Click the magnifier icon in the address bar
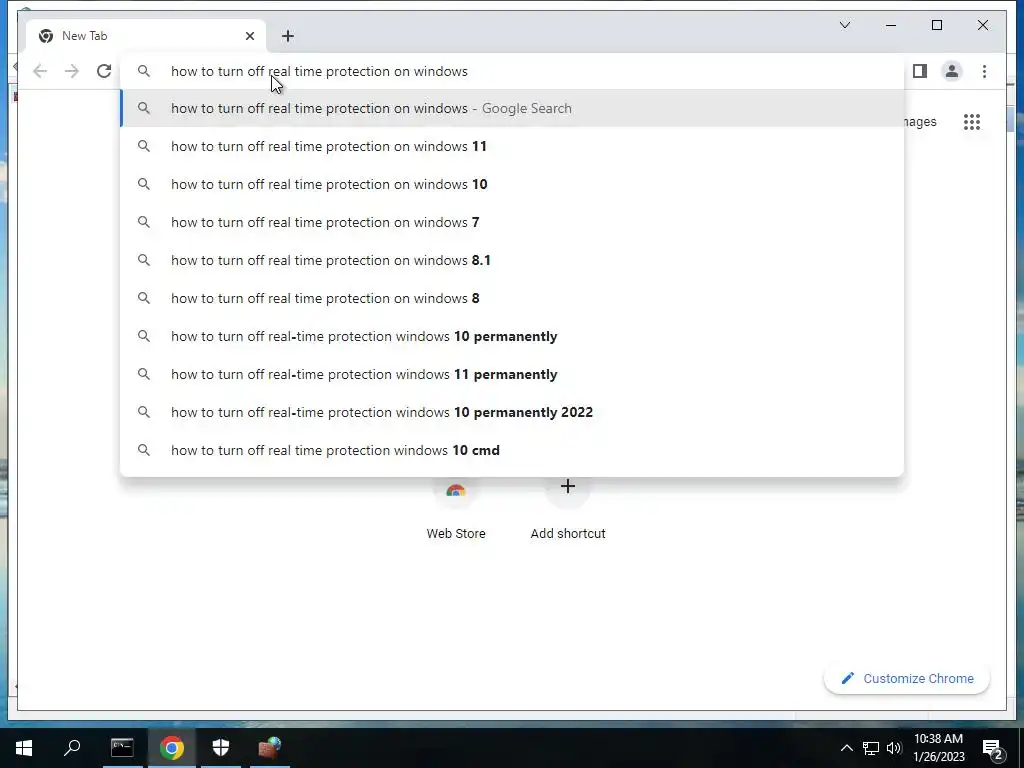Screen dimensions: 1024x768 [144, 71]
